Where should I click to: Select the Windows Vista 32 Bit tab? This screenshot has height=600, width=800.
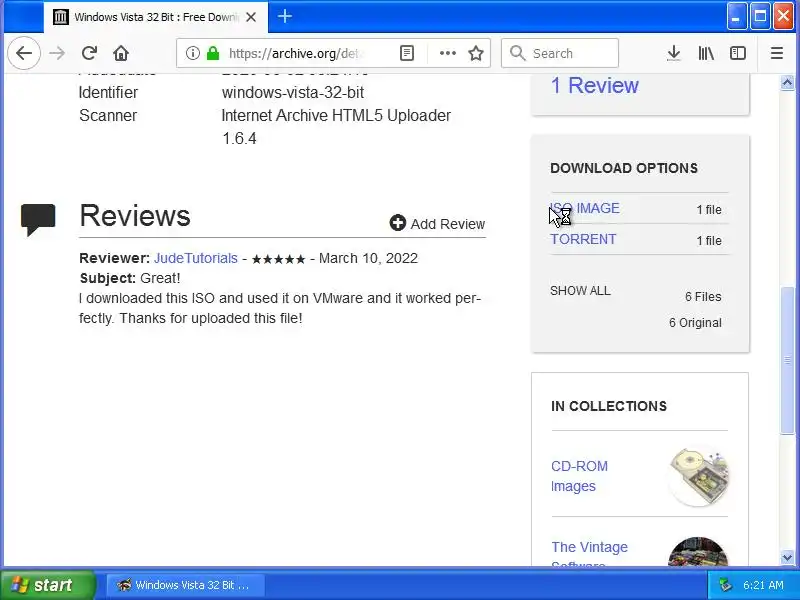click(x=156, y=17)
